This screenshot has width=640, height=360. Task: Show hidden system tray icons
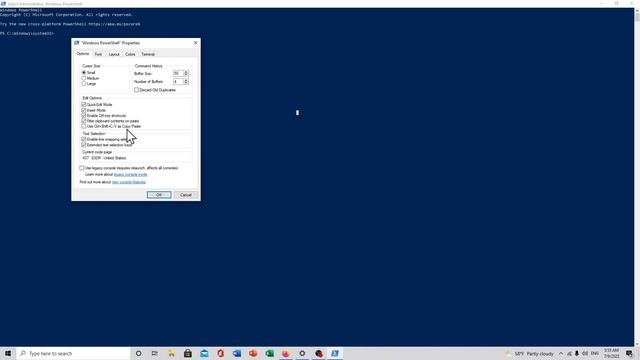pyautogui.click(x=561, y=353)
